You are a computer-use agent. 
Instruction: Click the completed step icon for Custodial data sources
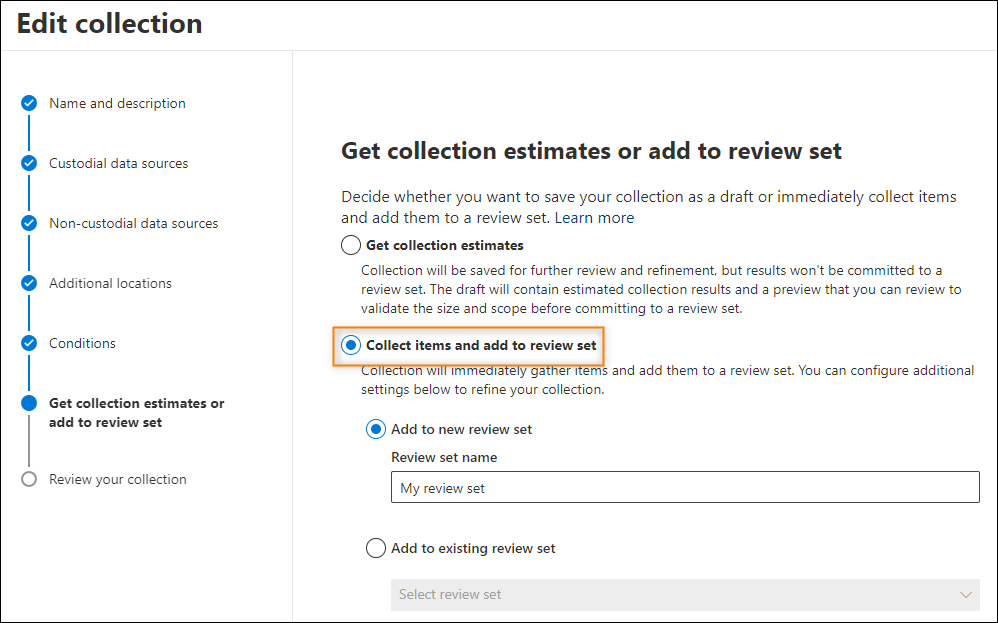(29, 163)
